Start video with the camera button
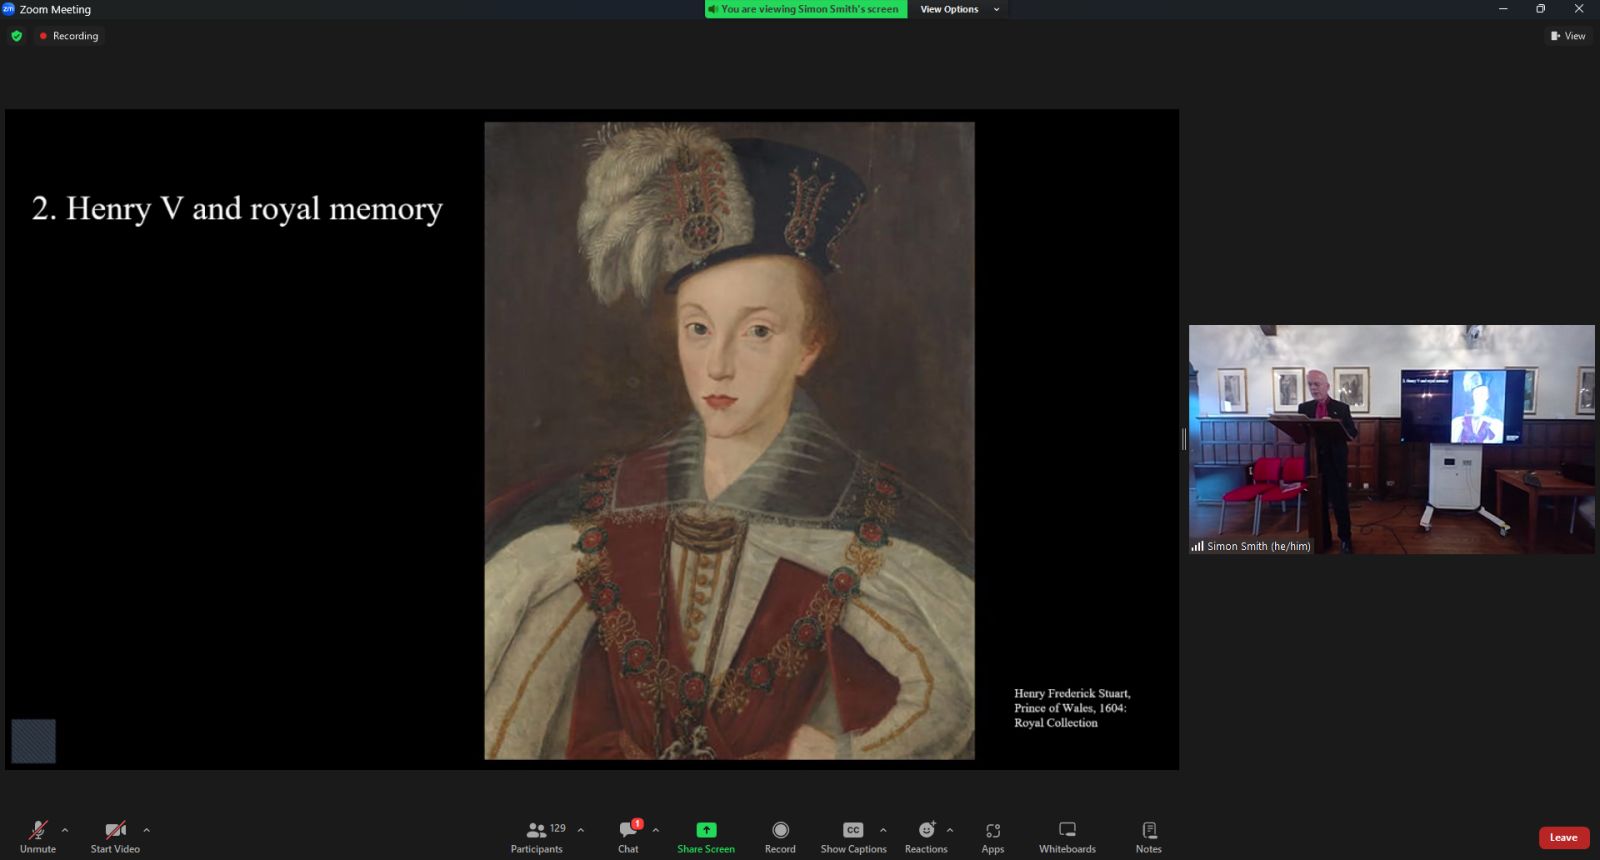The image size is (1600, 860). (115, 836)
